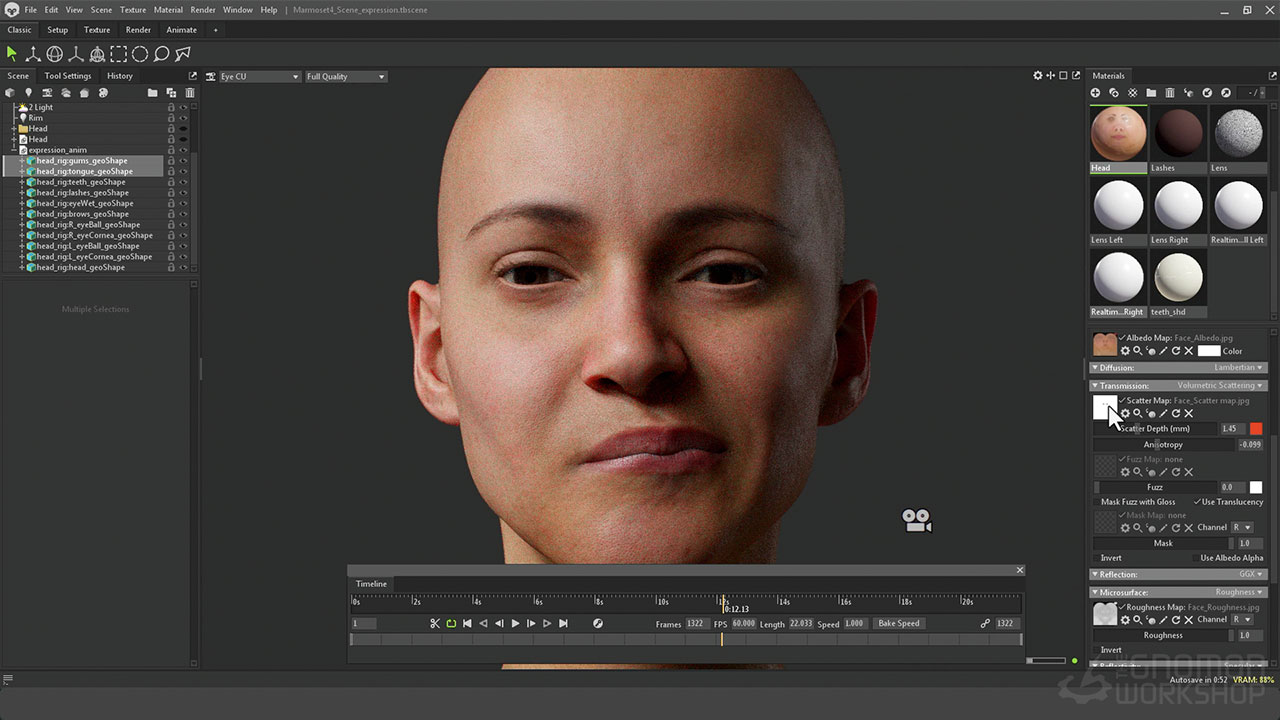Image resolution: width=1280 pixels, height=720 pixels.
Task: Hide head_rig:teeth_geoShape with eye icon
Action: [x=183, y=182]
